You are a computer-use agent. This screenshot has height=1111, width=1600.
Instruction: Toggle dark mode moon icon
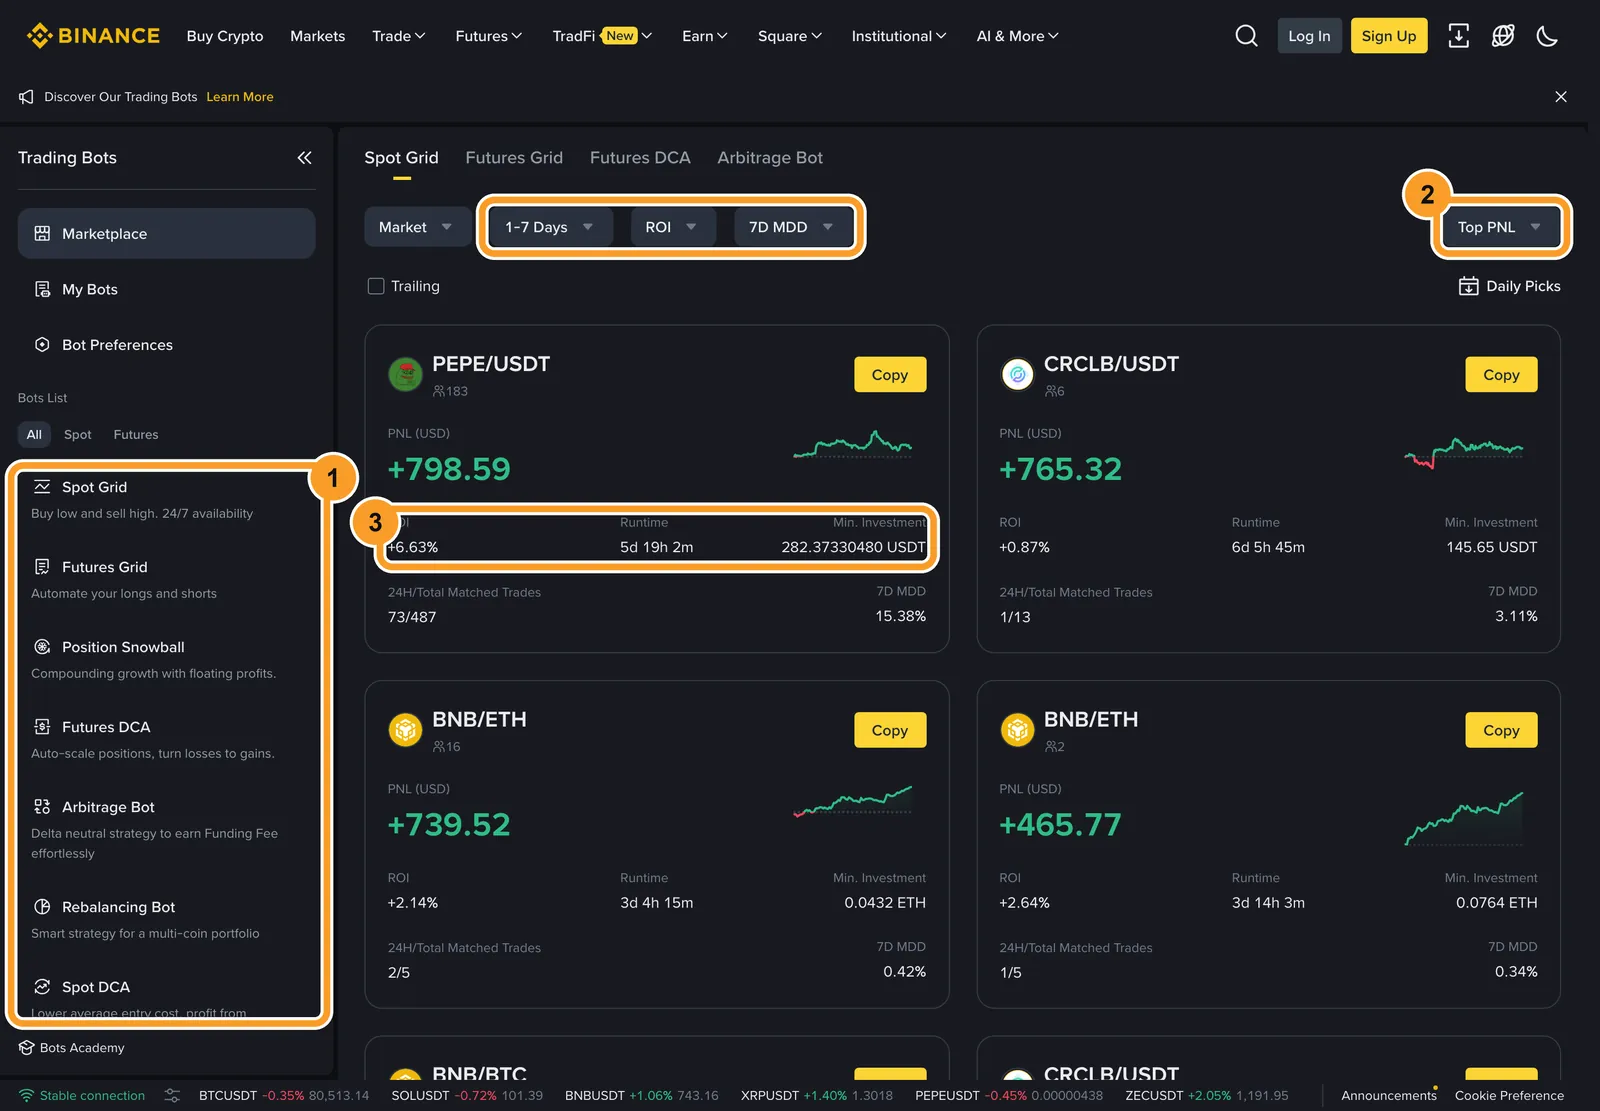[x=1547, y=36]
